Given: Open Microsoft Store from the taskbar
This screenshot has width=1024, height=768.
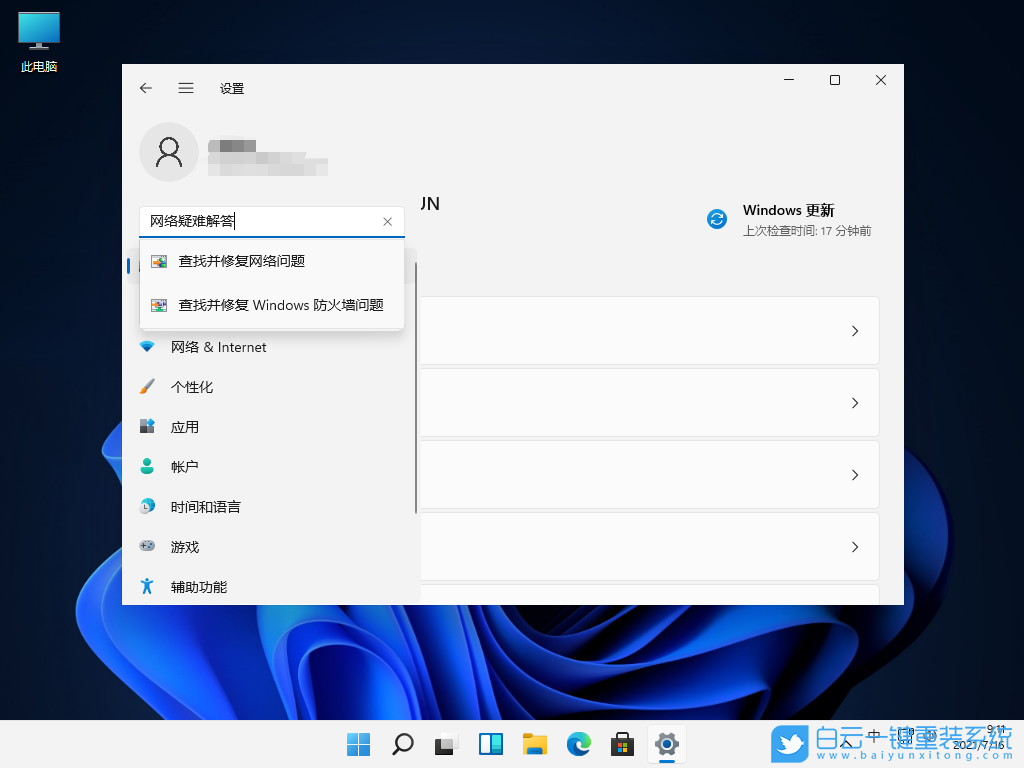Looking at the screenshot, I should point(622,745).
